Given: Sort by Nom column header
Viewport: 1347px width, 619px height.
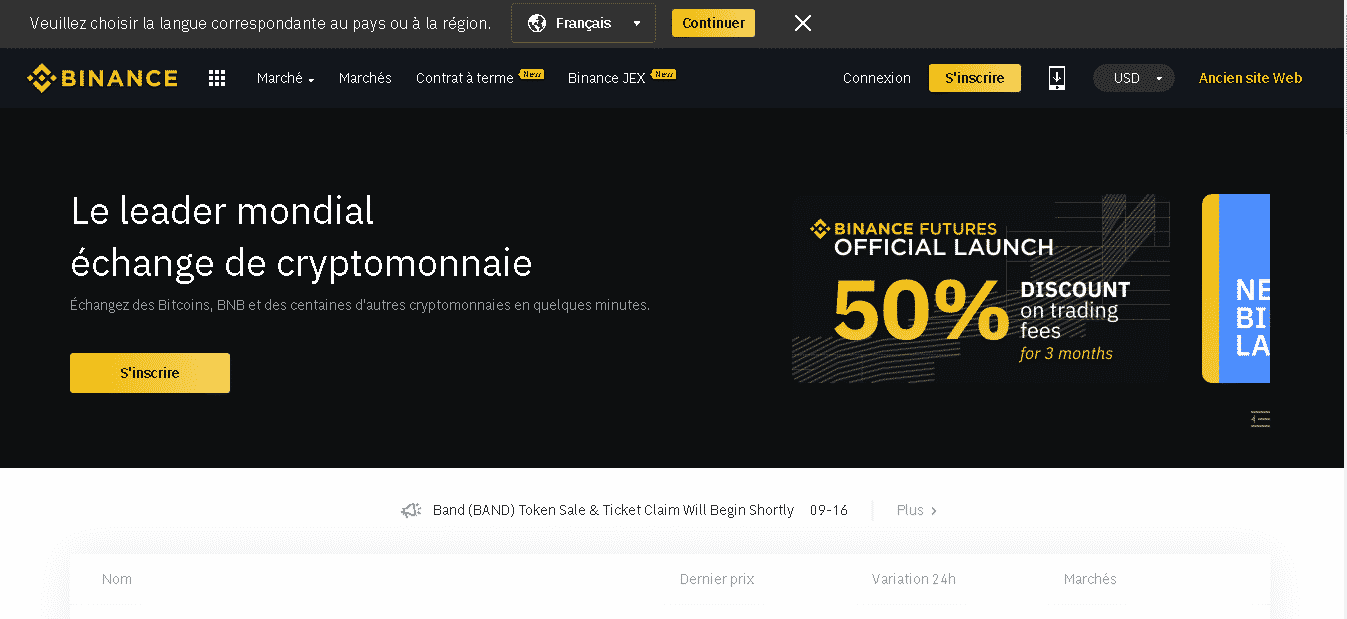Looking at the screenshot, I should tap(117, 579).
